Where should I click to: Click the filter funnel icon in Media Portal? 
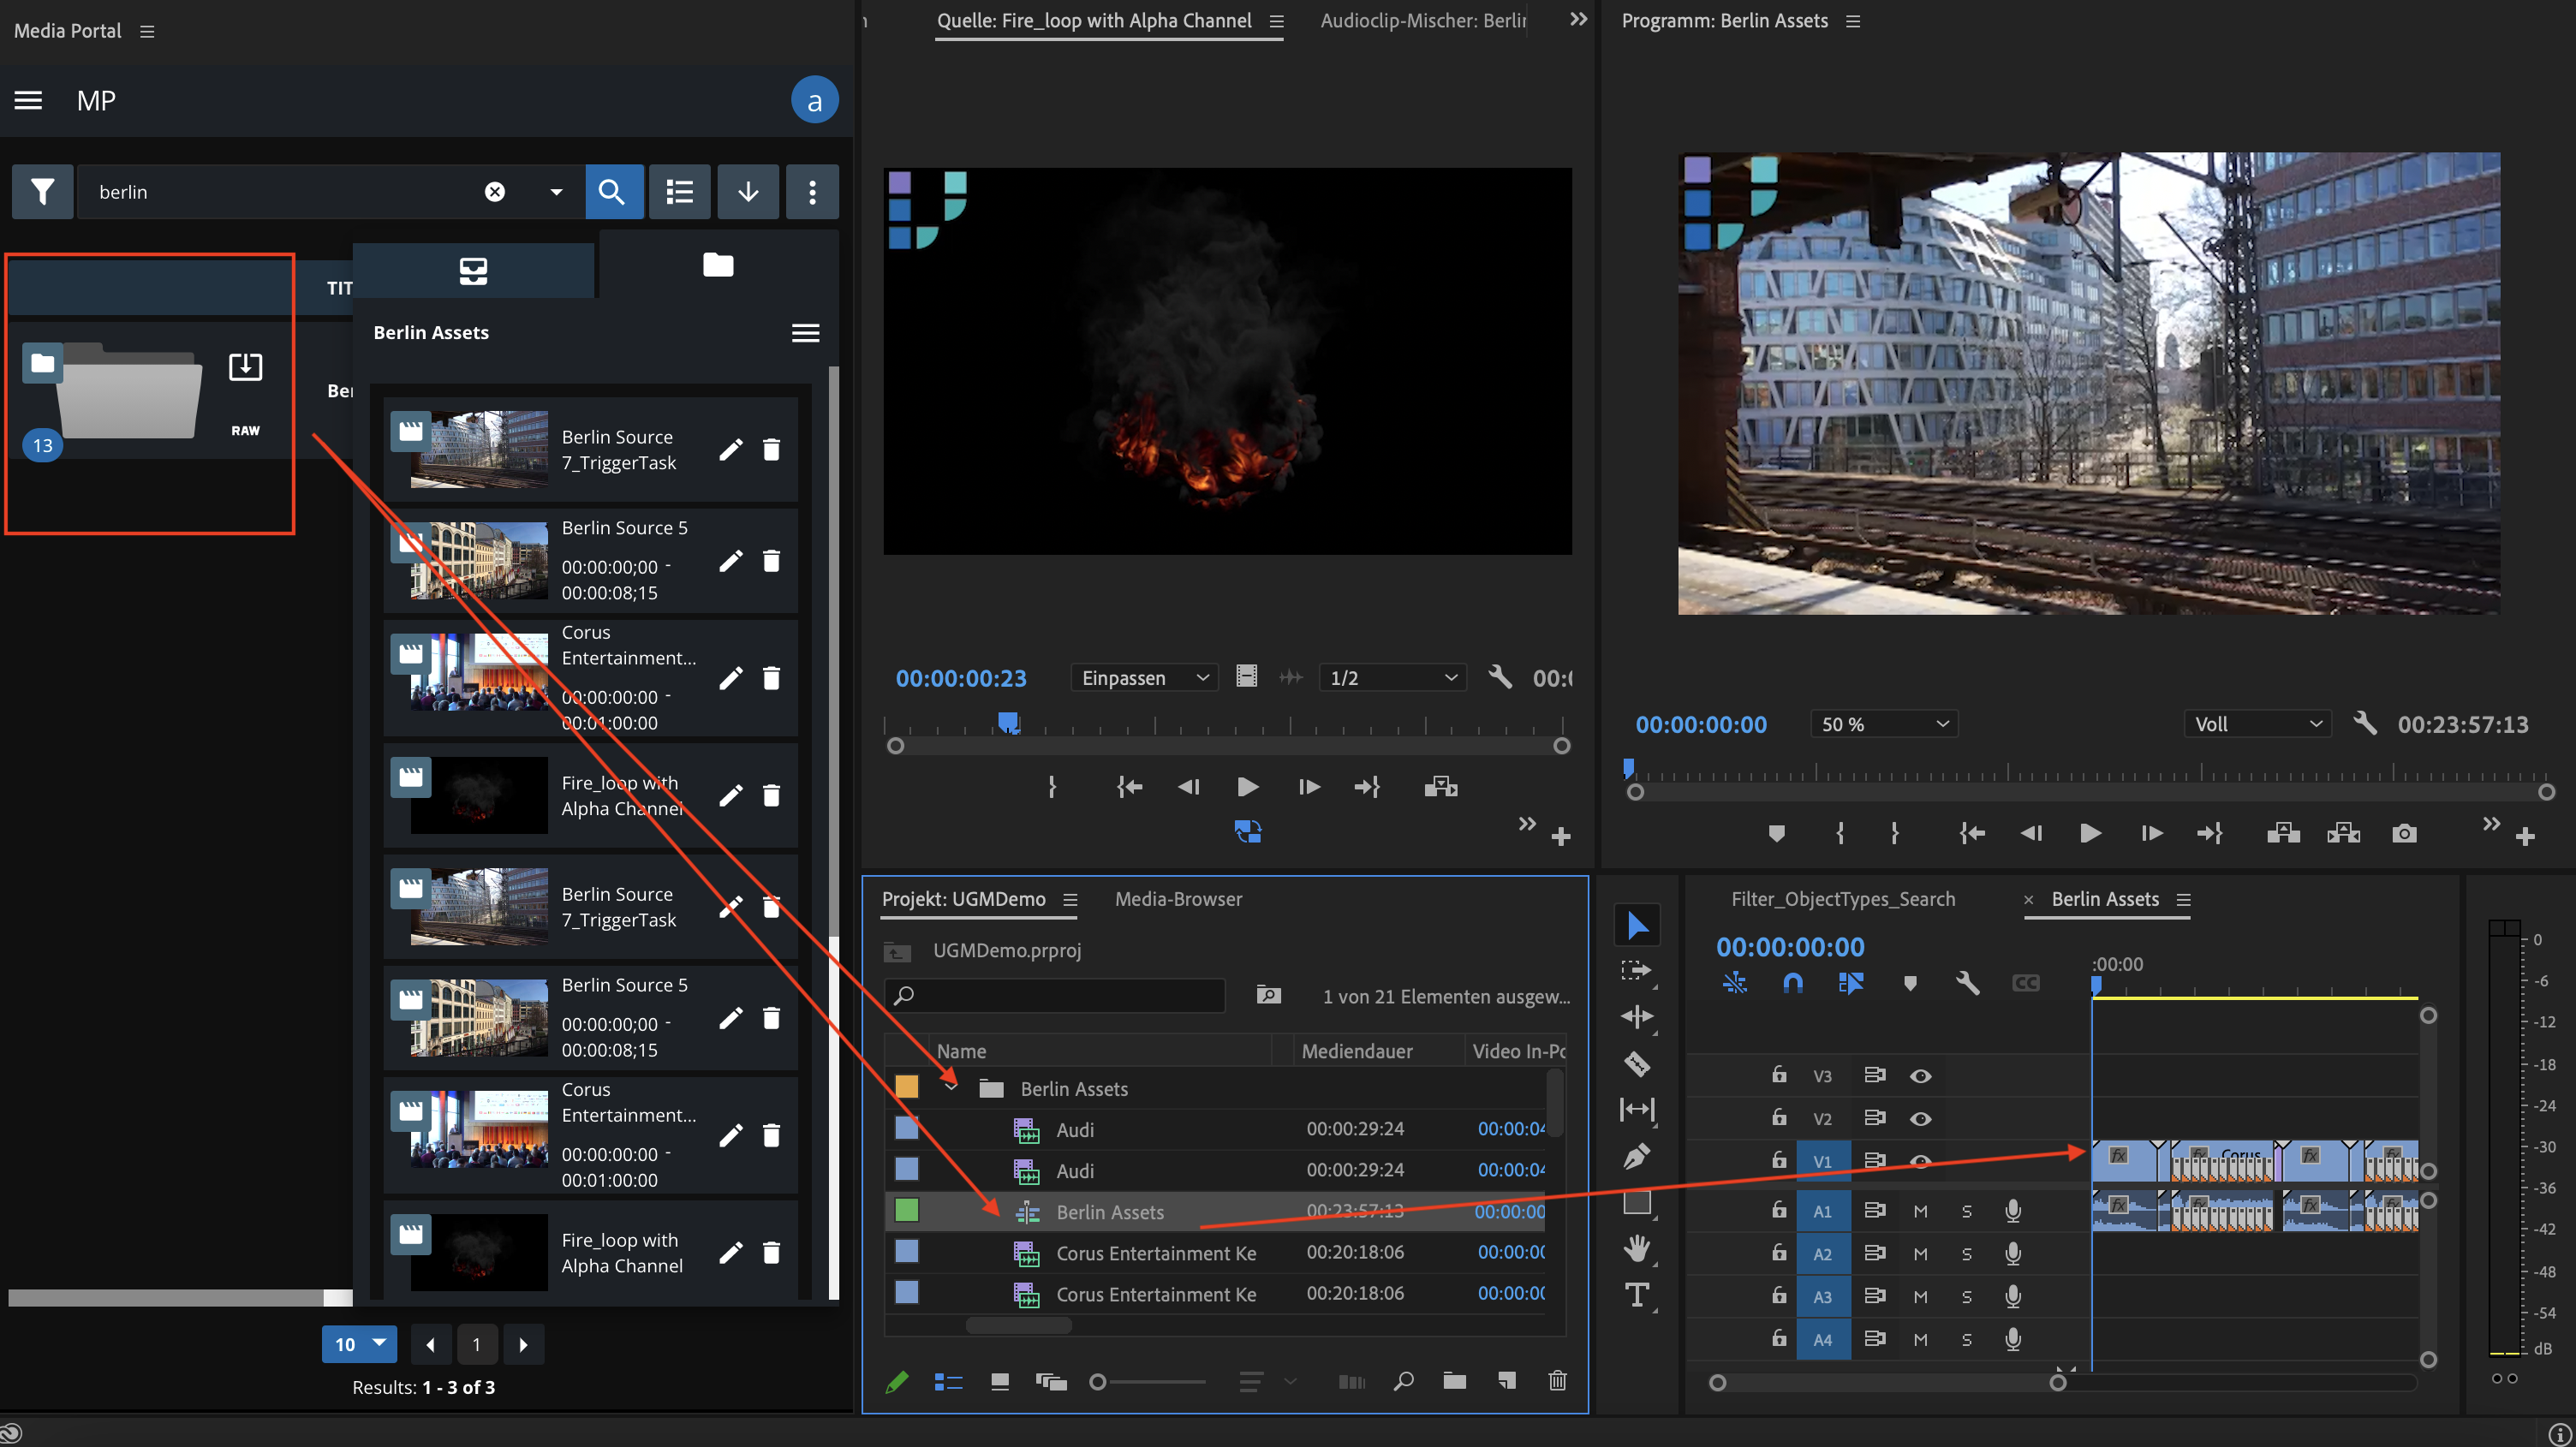coord(42,191)
